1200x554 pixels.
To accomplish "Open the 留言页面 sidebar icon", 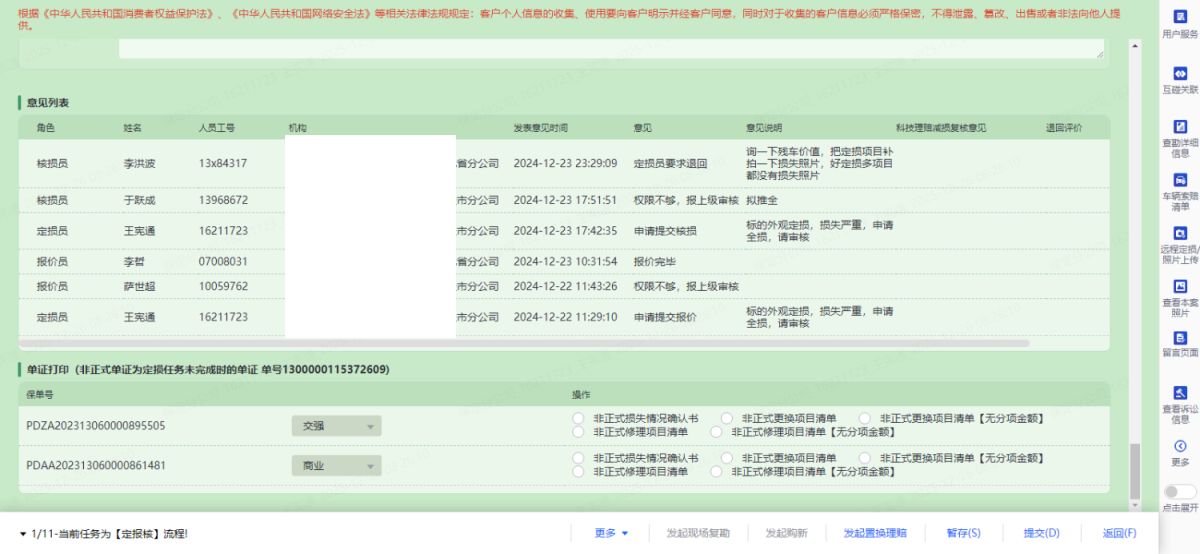I will [1180, 338].
